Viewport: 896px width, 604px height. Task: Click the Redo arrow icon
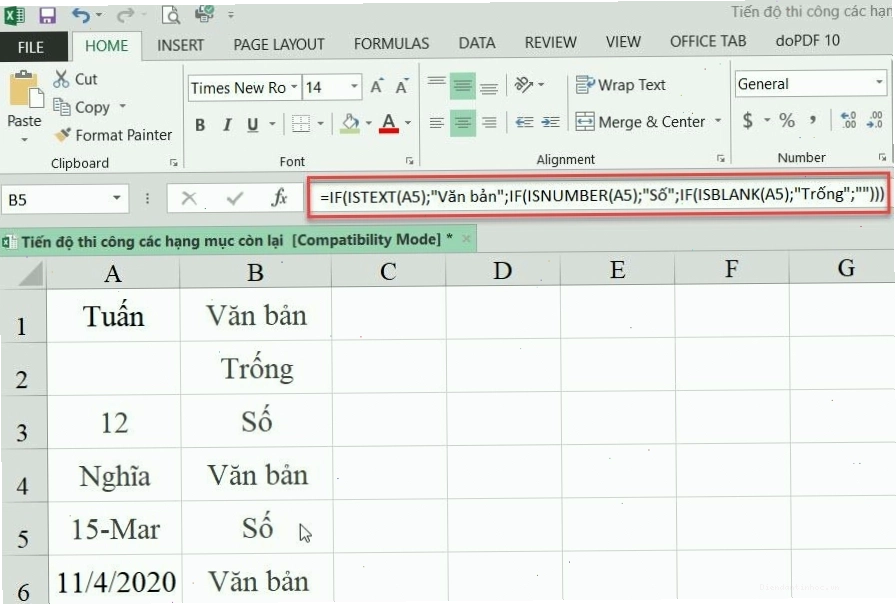pos(125,15)
